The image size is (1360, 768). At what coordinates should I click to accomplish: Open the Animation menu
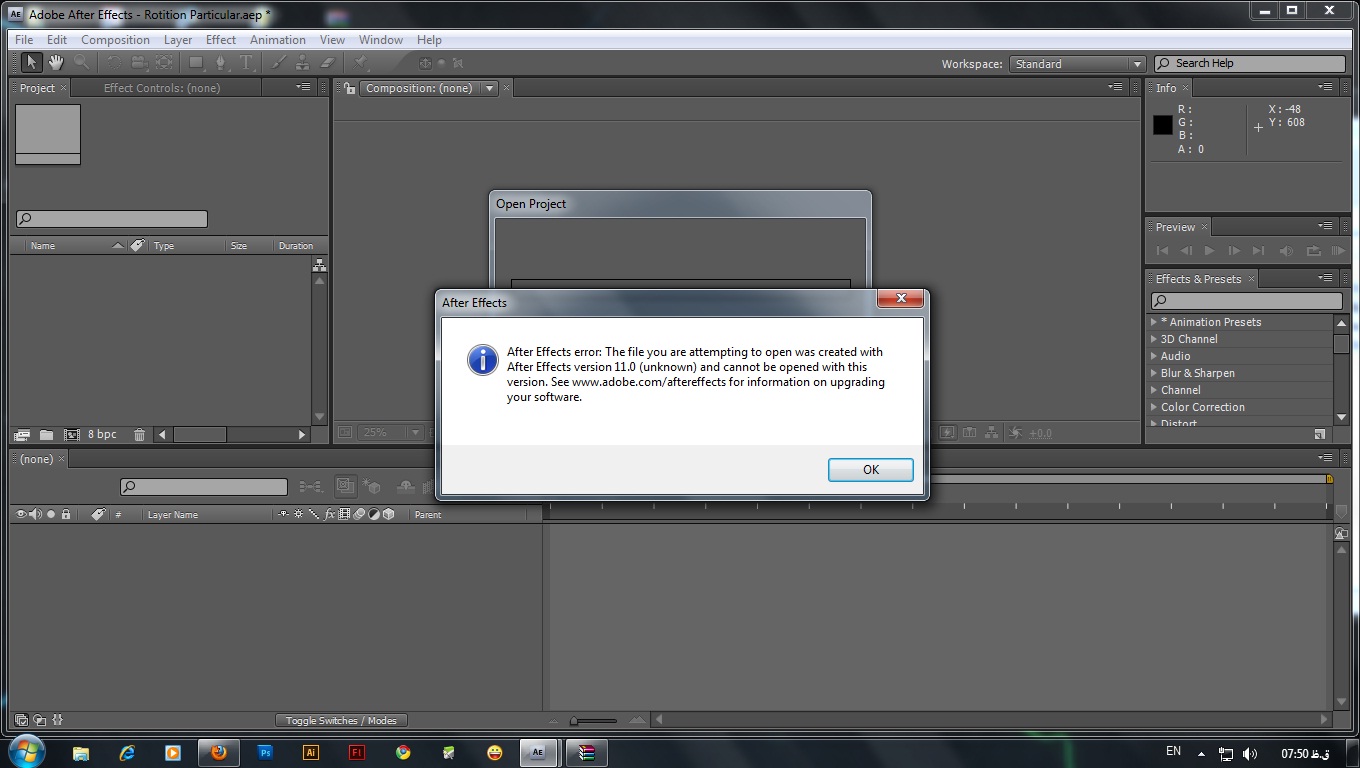click(278, 40)
